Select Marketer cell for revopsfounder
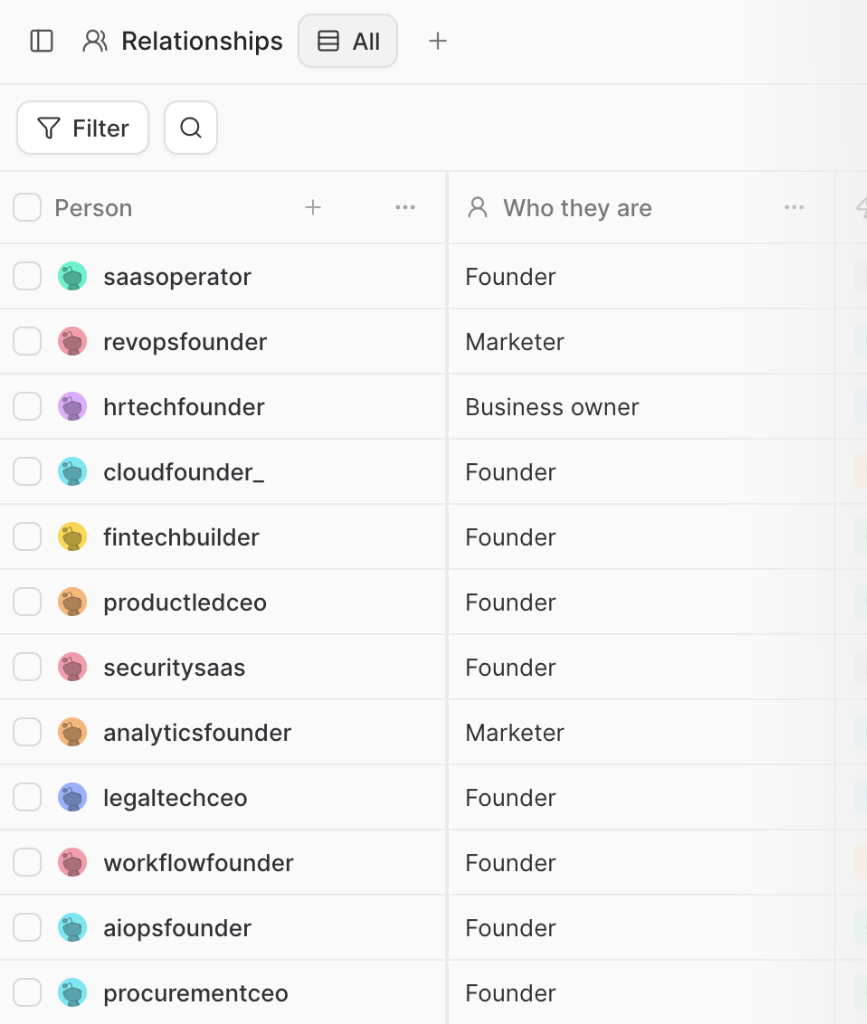This screenshot has width=867, height=1024. pos(641,342)
